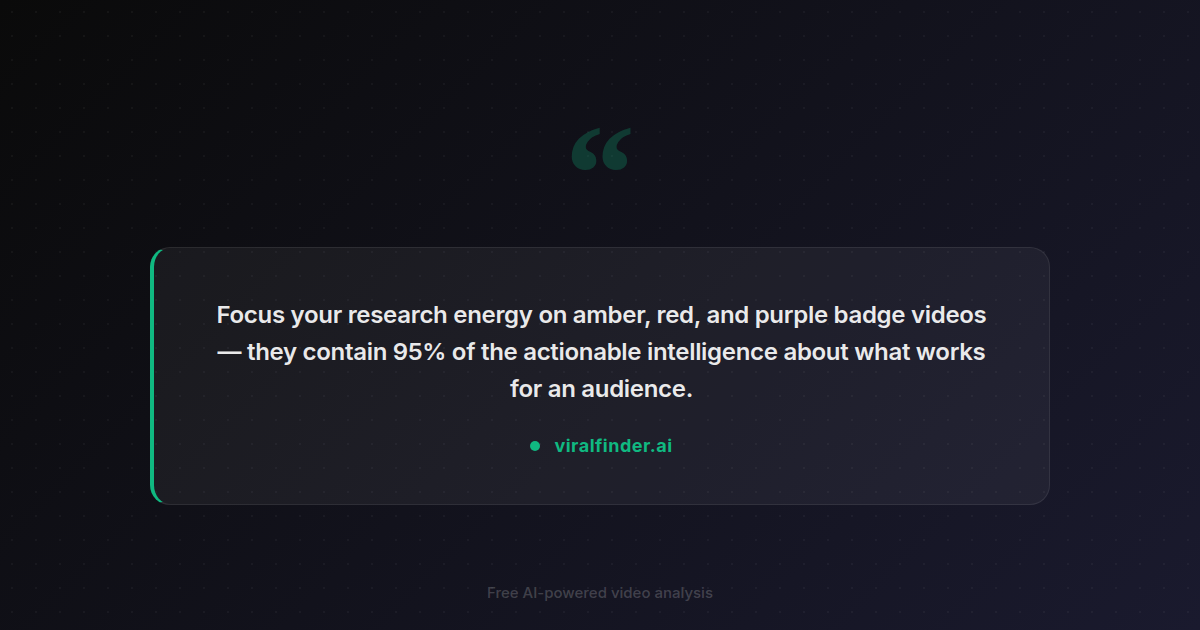Click the "Free AI-powered video analysis" footer text
This screenshot has height=630, width=1200.
tap(600, 593)
